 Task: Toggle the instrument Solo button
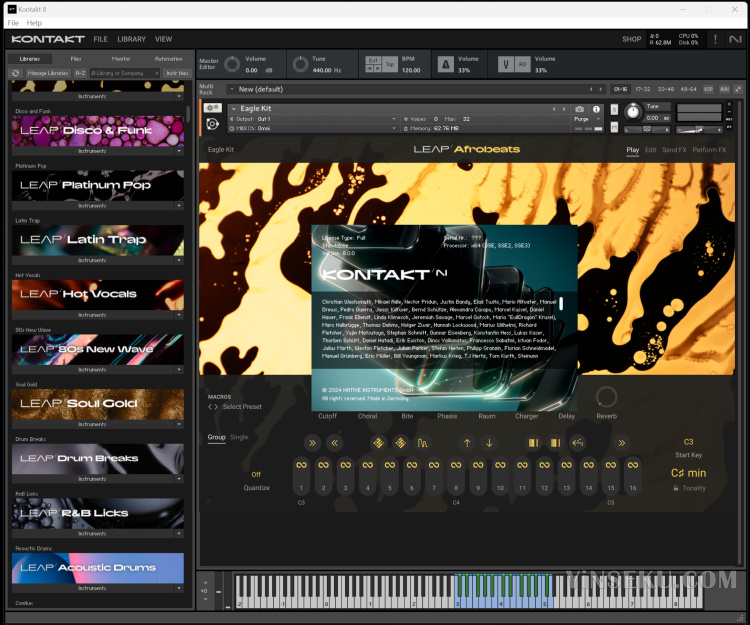tap(615, 108)
